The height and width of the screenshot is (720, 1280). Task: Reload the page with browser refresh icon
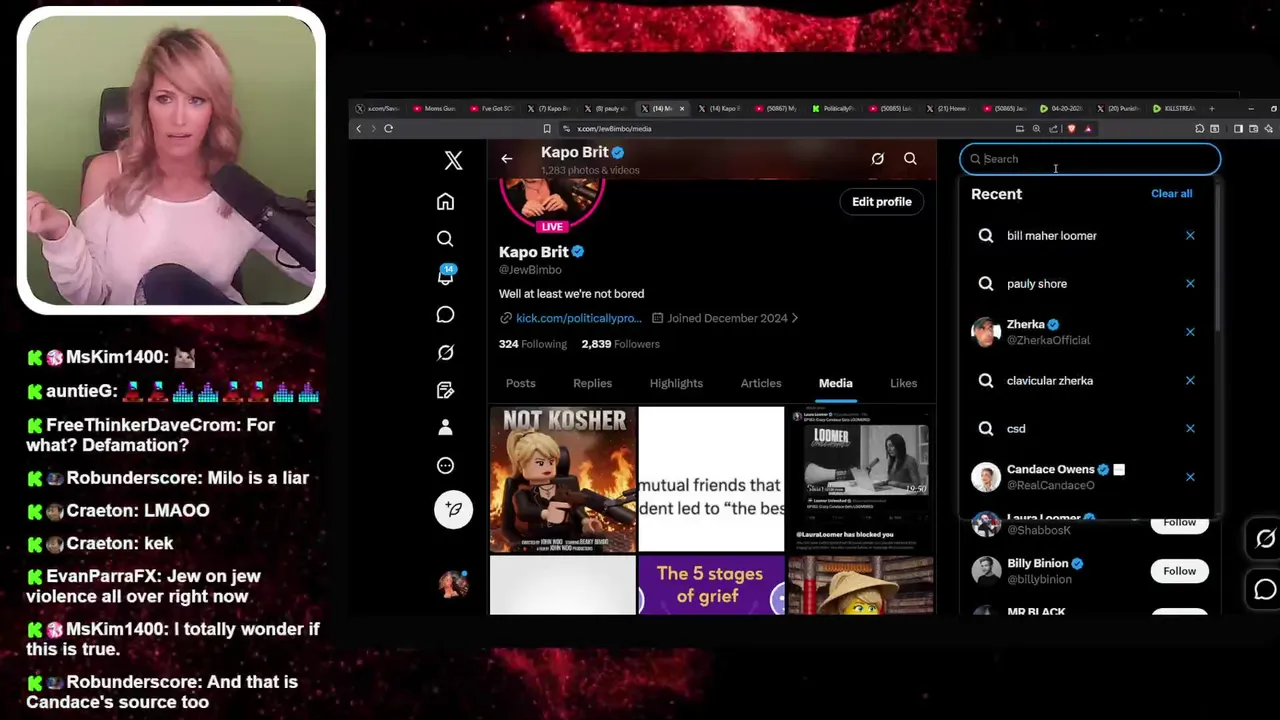point(388,128)
